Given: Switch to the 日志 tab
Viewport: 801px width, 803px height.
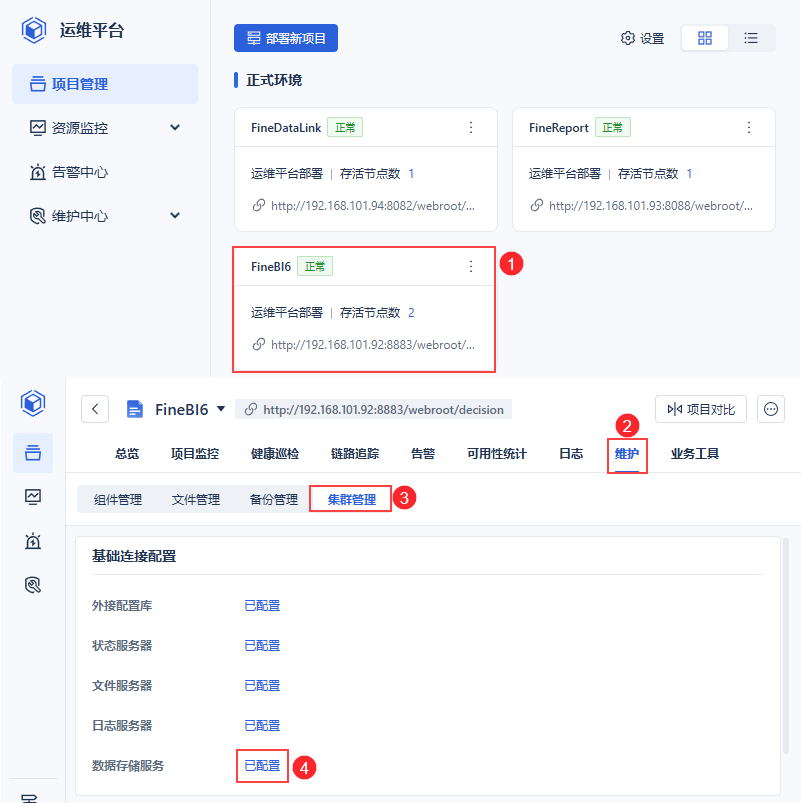Looking at the screenshot, I should click(x=571, y=454).
